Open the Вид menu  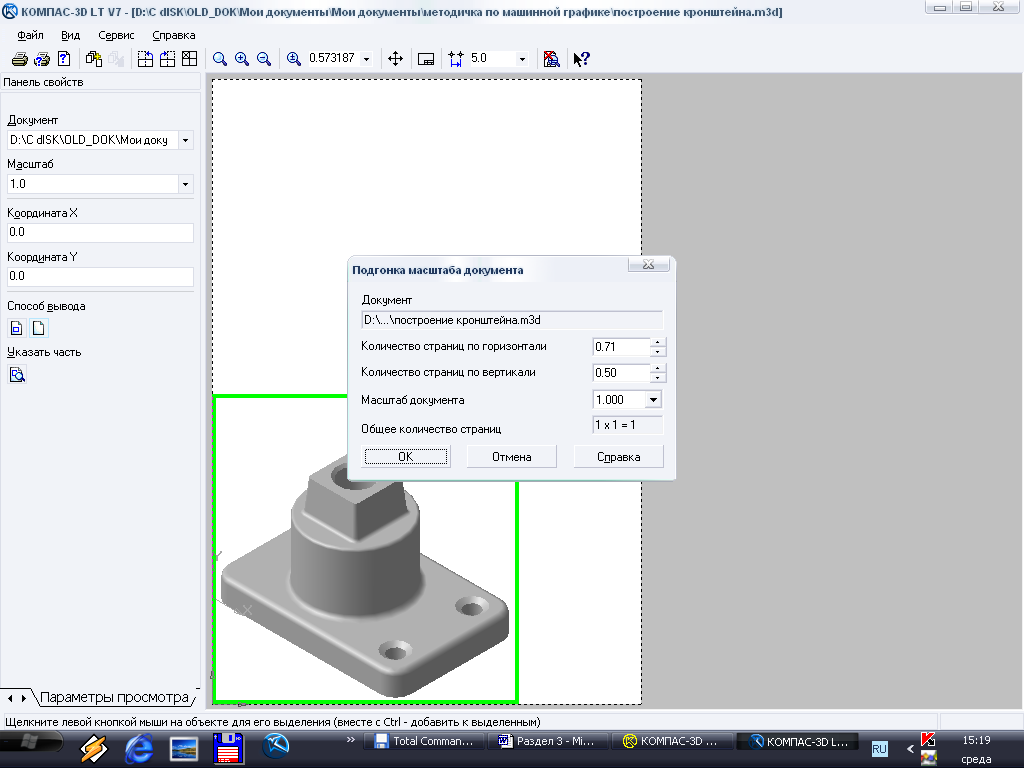[x=70, y=35]
